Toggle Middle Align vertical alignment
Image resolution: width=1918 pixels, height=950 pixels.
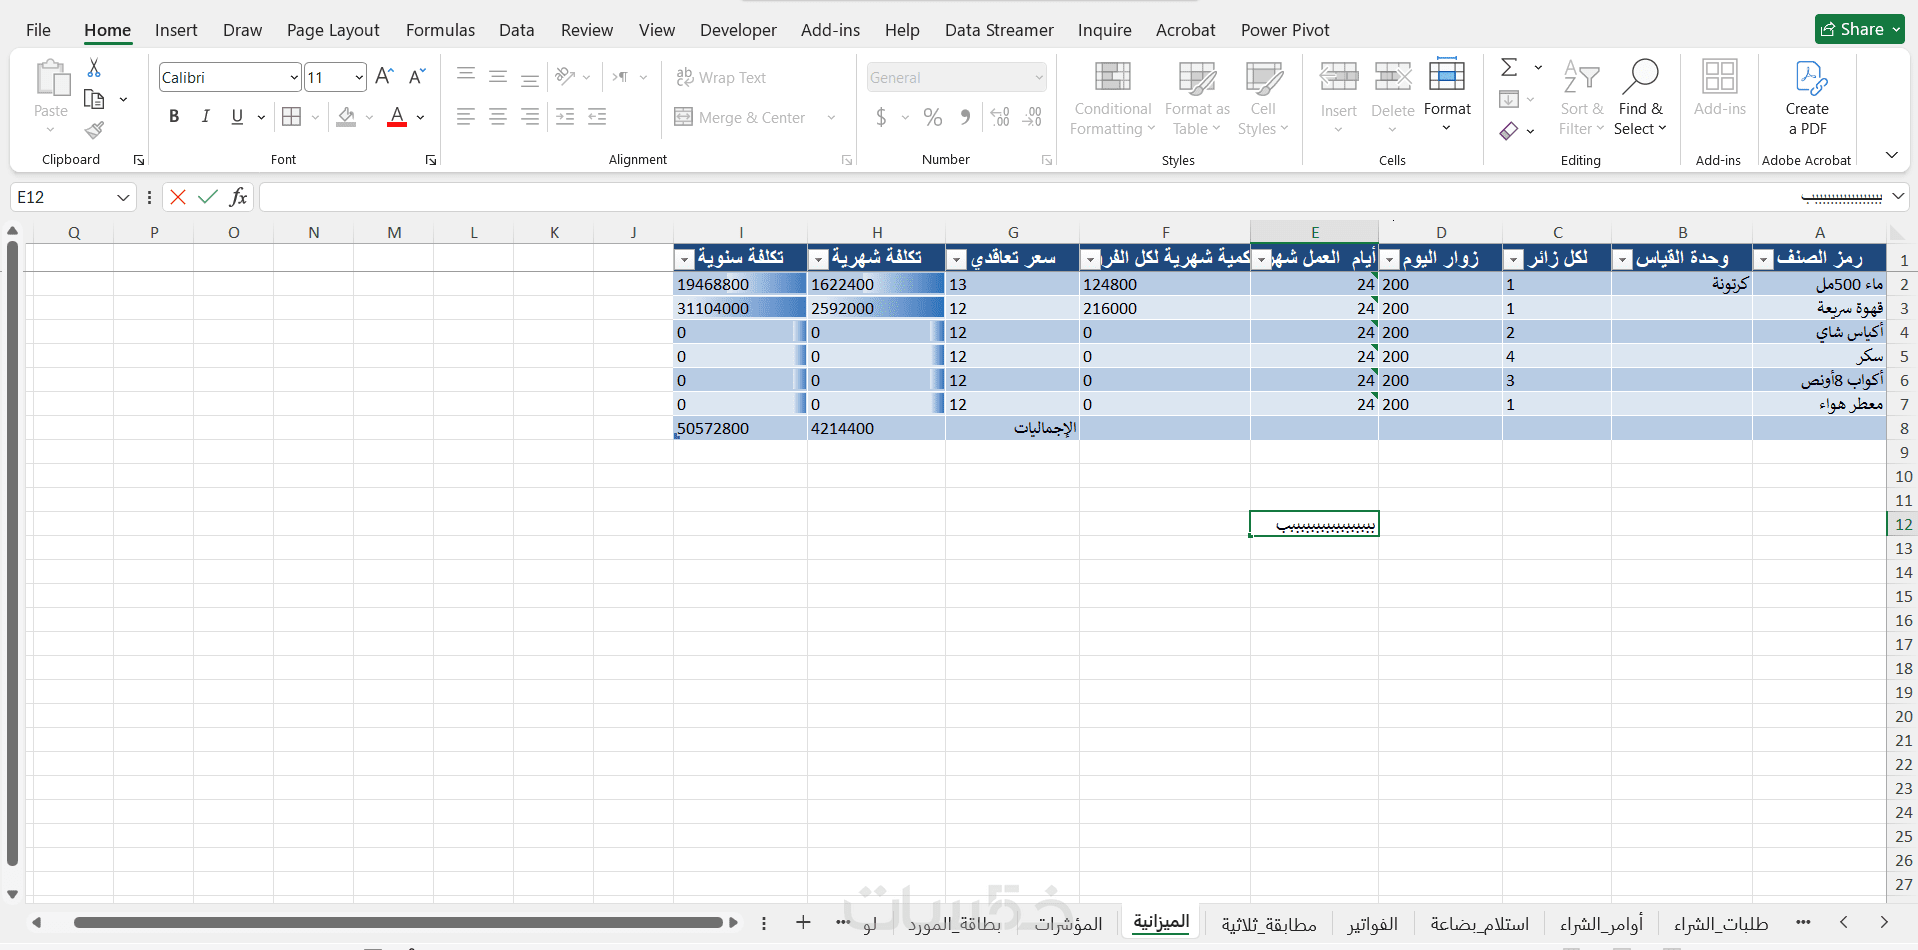pyautogui.click(x=497, y=77)
